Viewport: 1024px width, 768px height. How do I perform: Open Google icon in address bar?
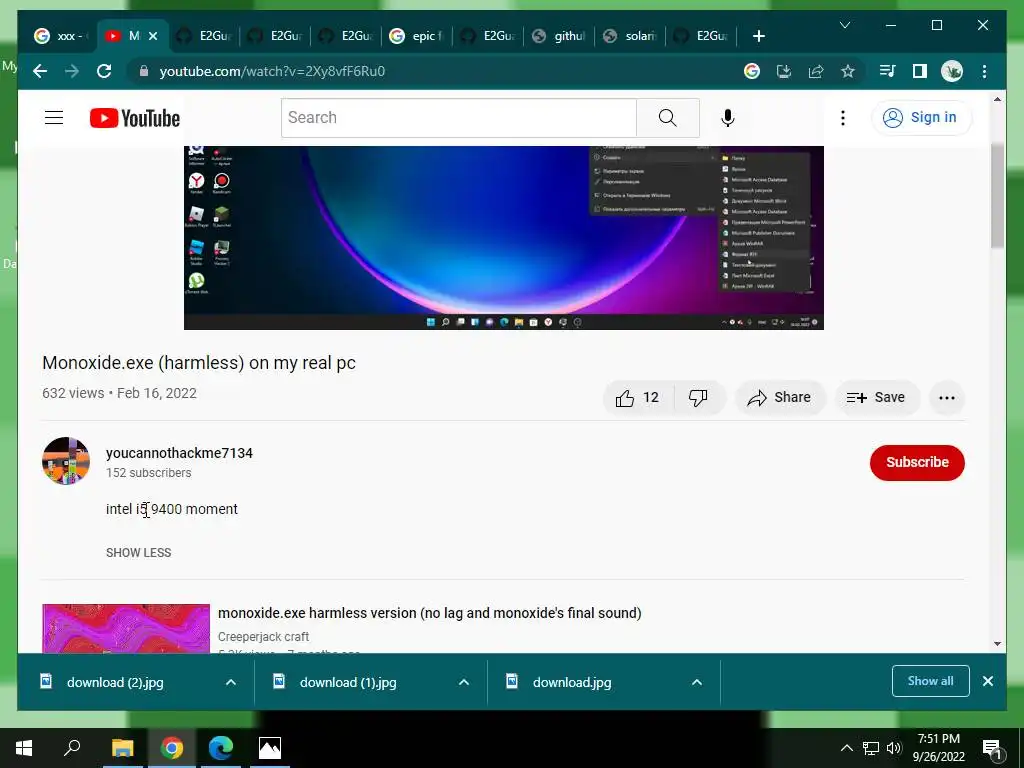tap(752, 71)
